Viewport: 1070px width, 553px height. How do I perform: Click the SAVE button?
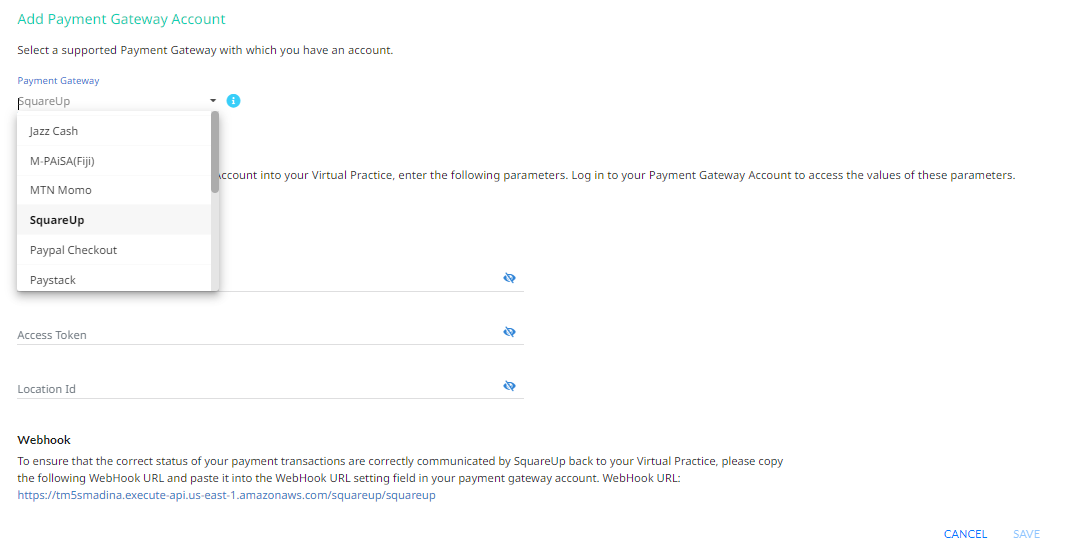(1026, 534)
